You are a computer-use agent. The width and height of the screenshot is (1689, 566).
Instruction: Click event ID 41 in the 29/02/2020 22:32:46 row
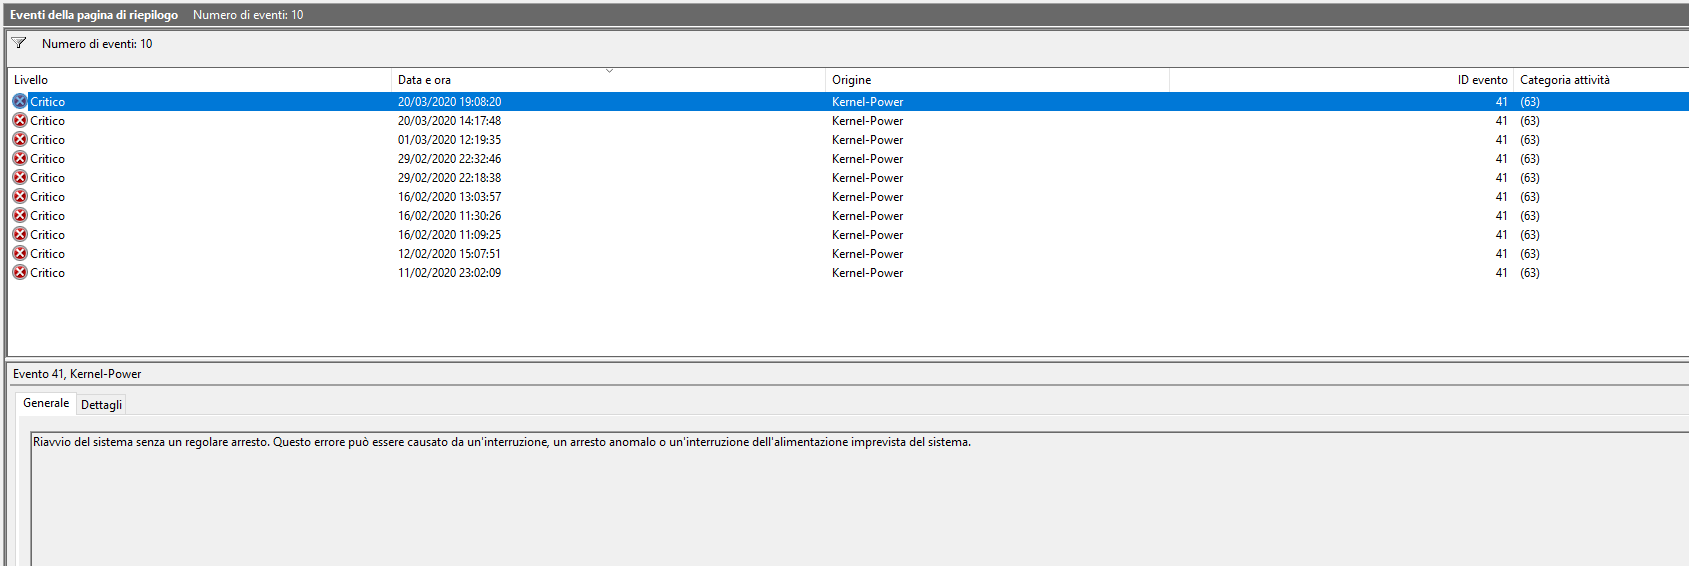1501,159
